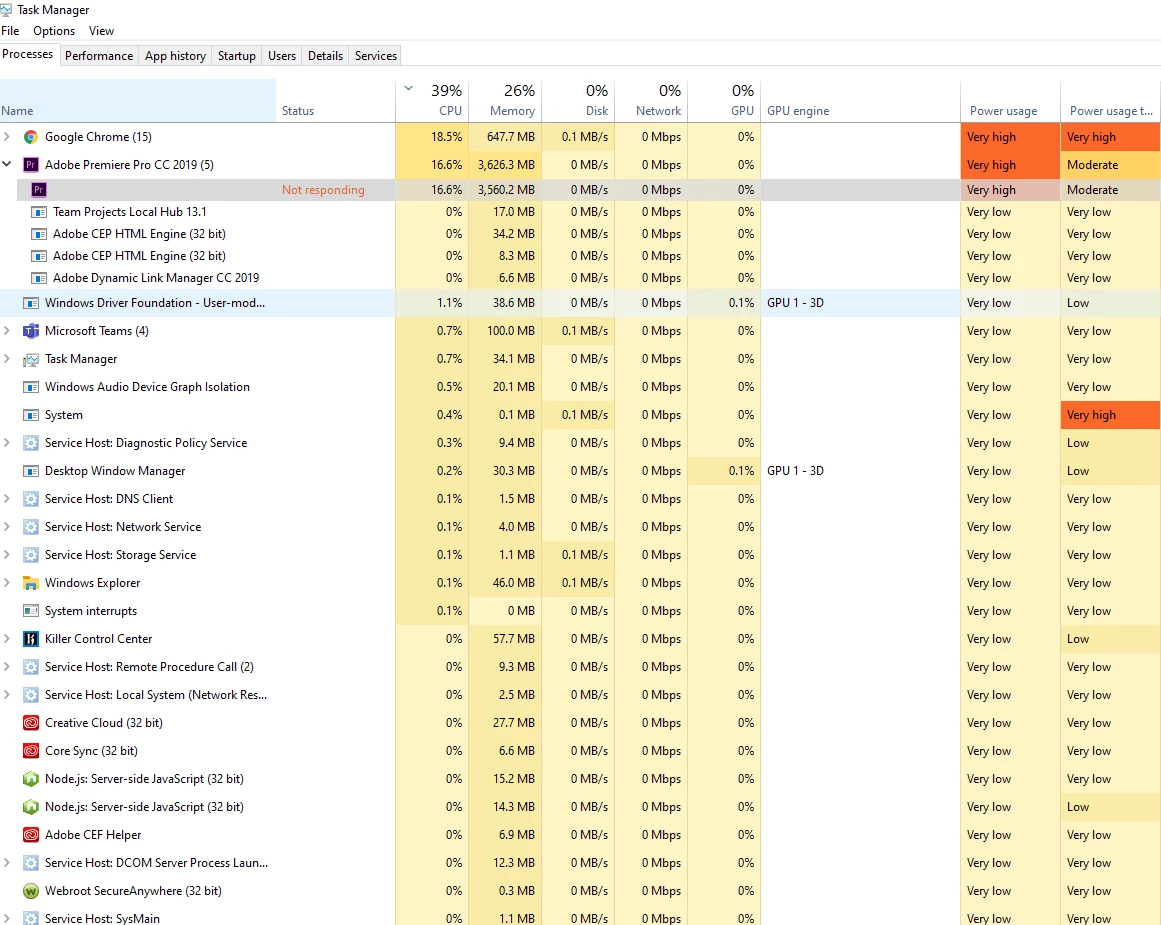Screen dimensions: 1161x925
Task: Click the Microsoft Teams process icon
Action: [x=30, y=331]
